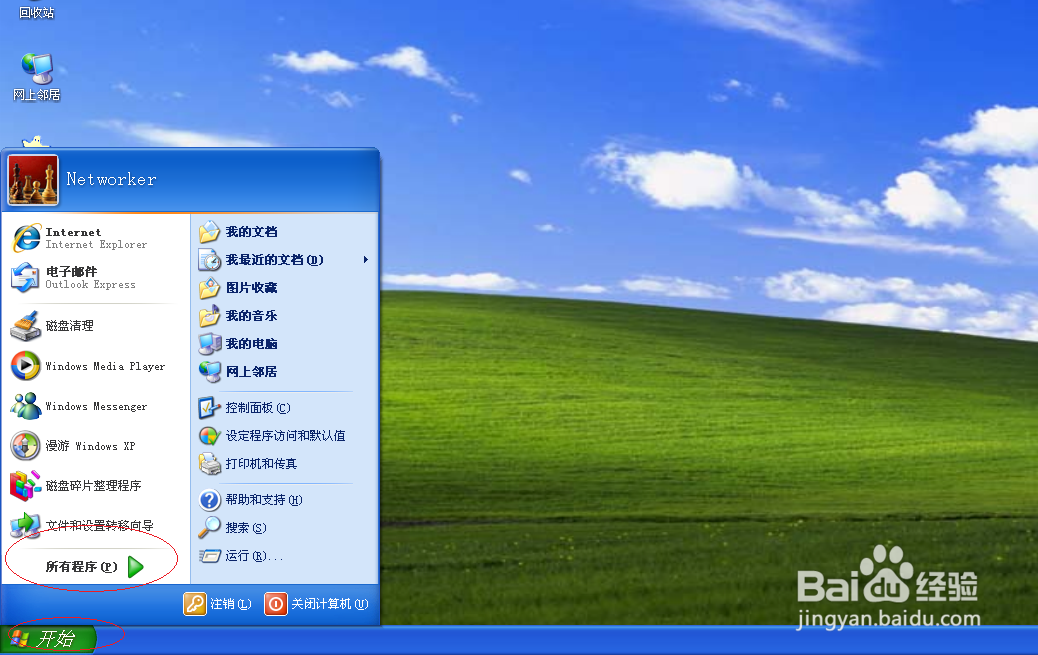Click the 磁盘清理 label

point(70,326)
